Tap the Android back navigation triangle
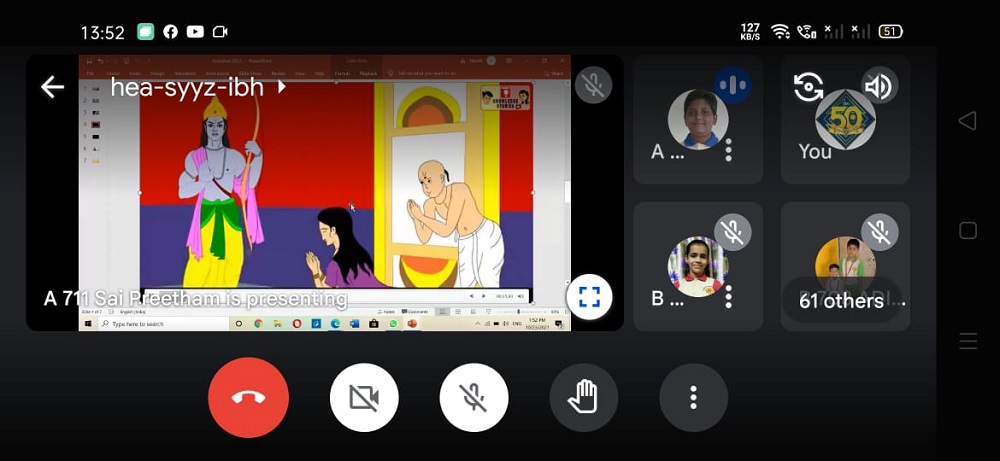The image size is (1000, 461). pos(967,121)
